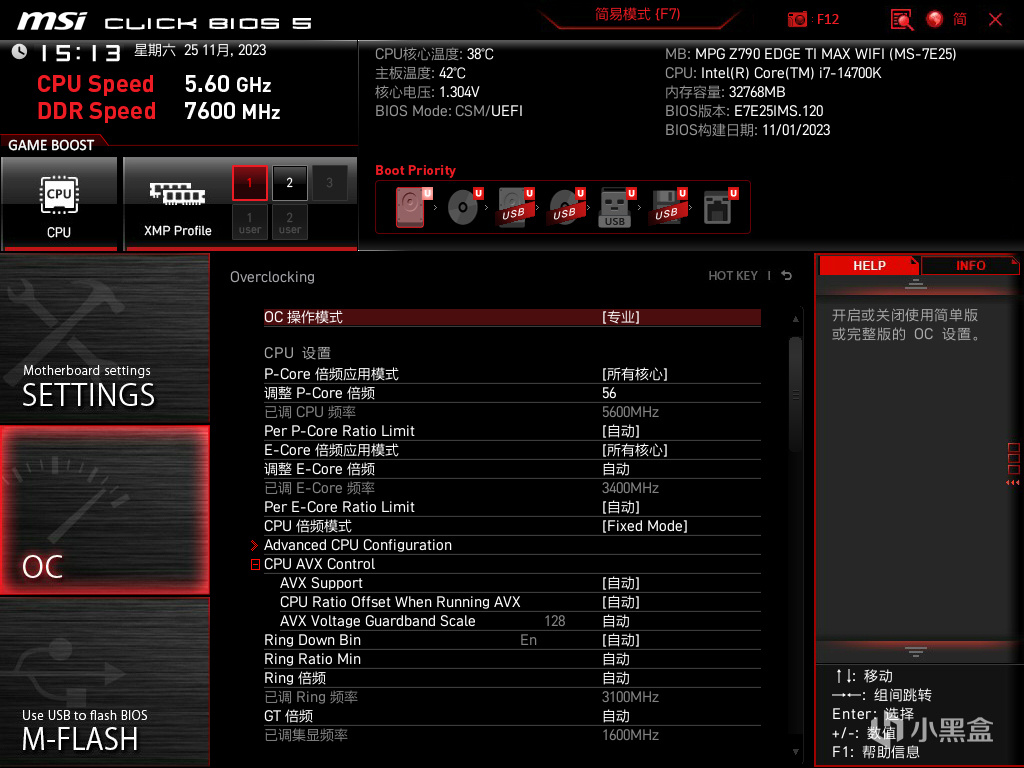1024x768 pixels.
Task: Change the OC 操作模式 setting
Action: [512, 317]
